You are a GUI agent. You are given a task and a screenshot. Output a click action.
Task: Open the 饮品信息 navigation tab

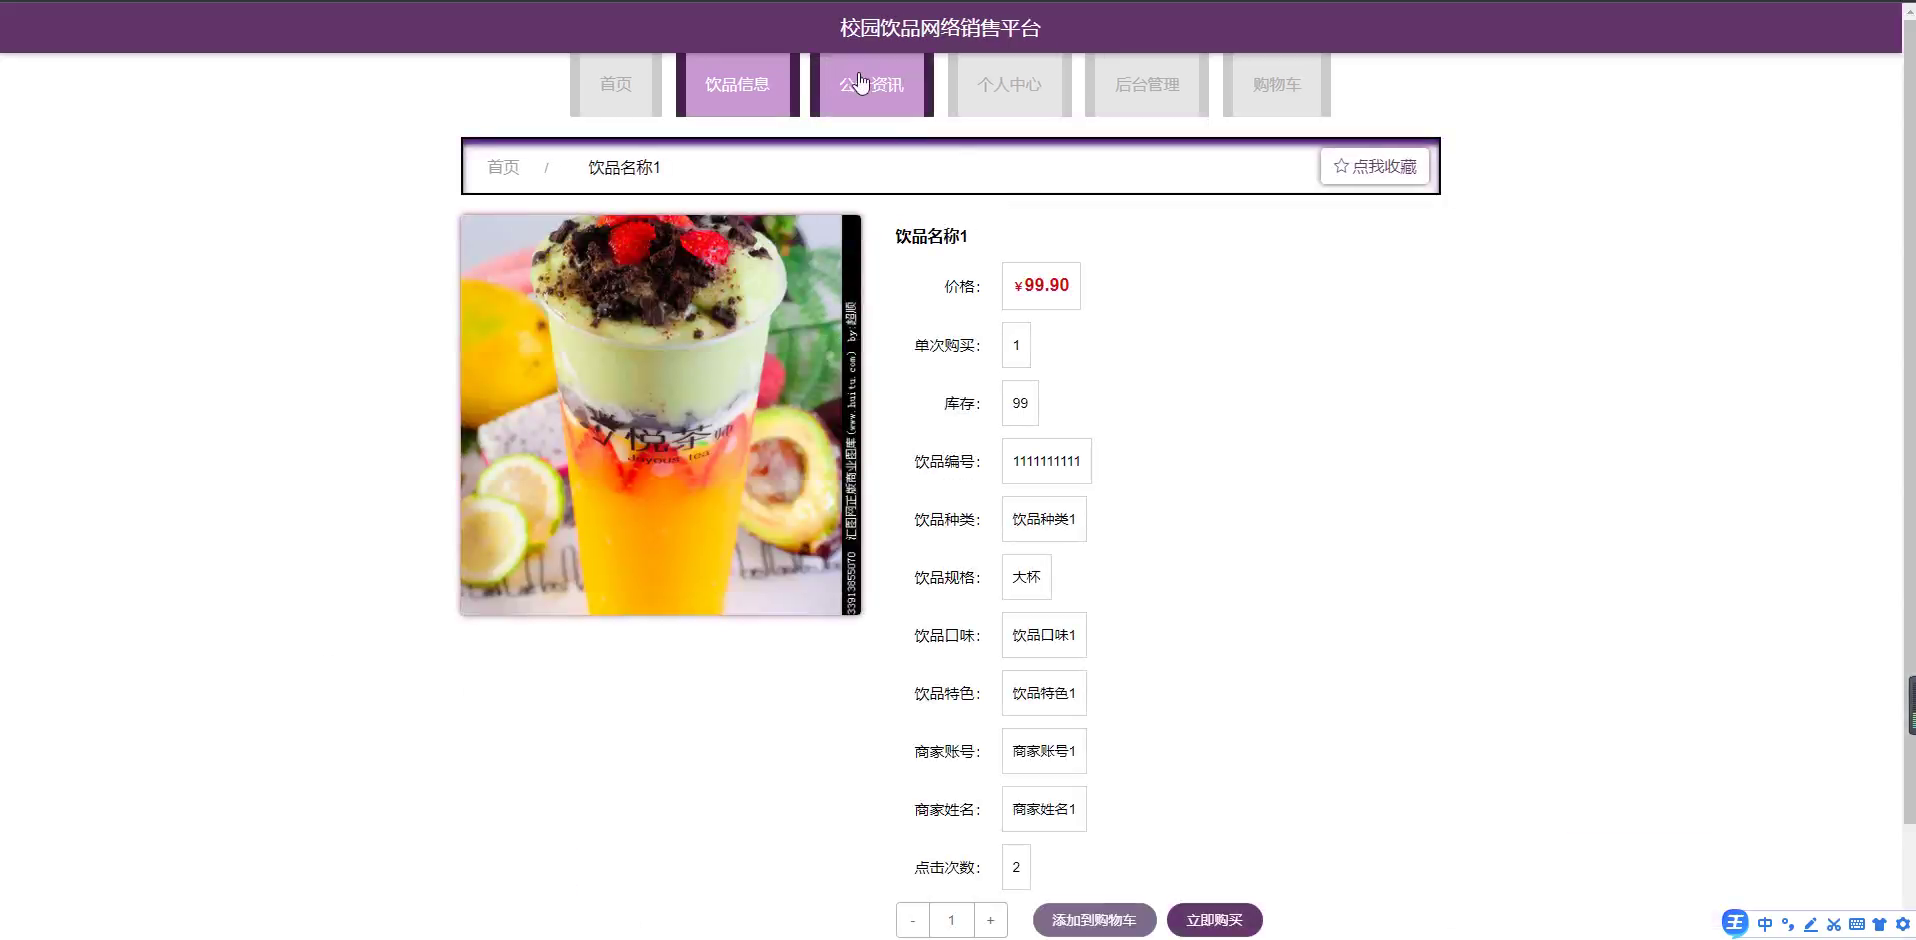pyautogui.click(x=738, y=84)
